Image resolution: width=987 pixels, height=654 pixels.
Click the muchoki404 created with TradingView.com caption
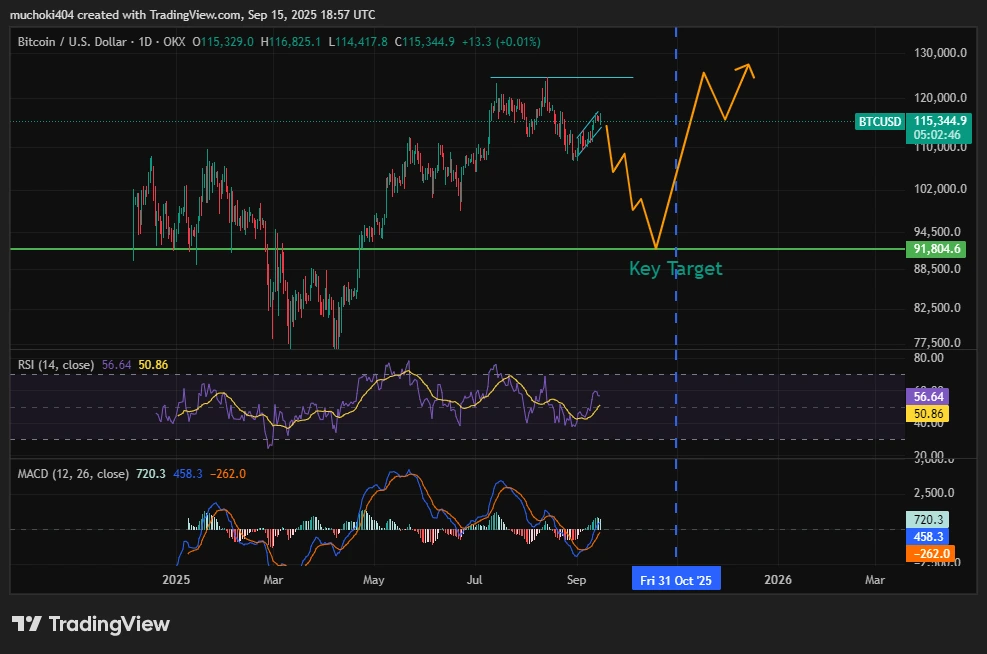(x=193, y=14)
